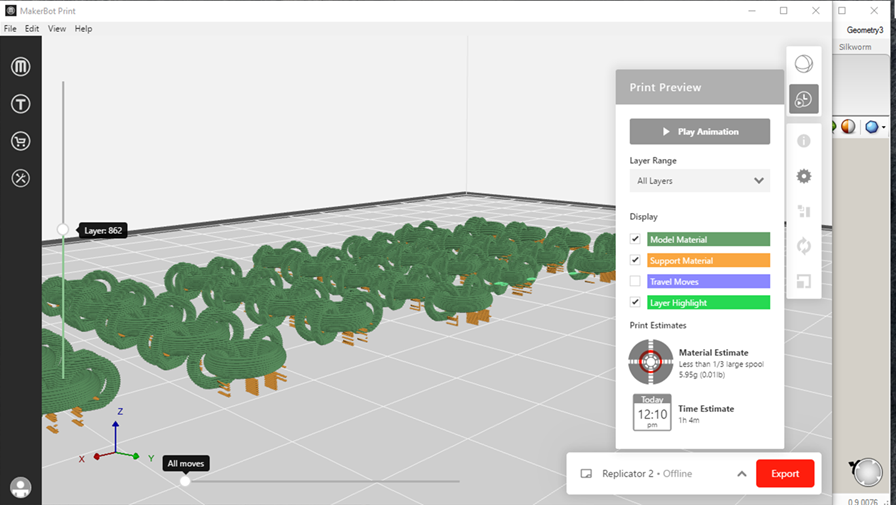Click the Layer 862 slider handle

point(63,230)
